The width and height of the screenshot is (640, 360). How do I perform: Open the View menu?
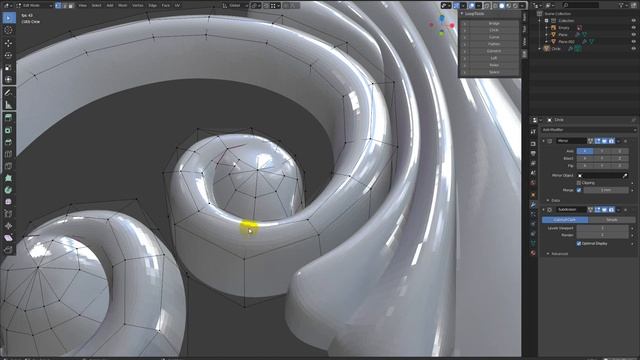point(82,5)
